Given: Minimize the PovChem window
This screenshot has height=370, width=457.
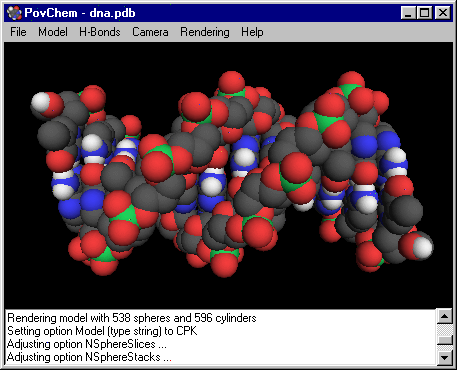Looking at the screenshot, I should (408, 13).
